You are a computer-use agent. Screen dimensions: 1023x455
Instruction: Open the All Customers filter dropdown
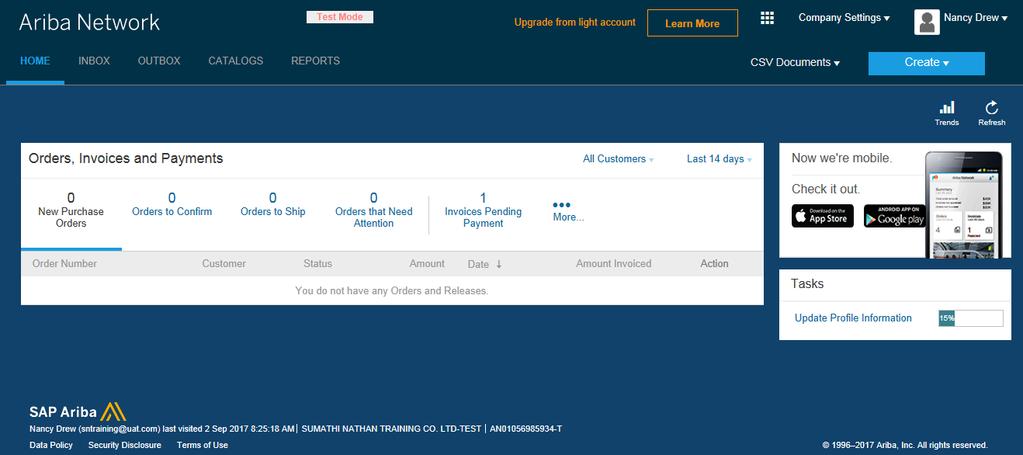click(618, 159)
